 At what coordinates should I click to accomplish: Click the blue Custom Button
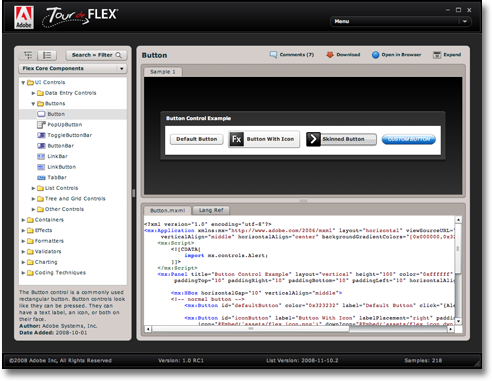click(409, 139)
